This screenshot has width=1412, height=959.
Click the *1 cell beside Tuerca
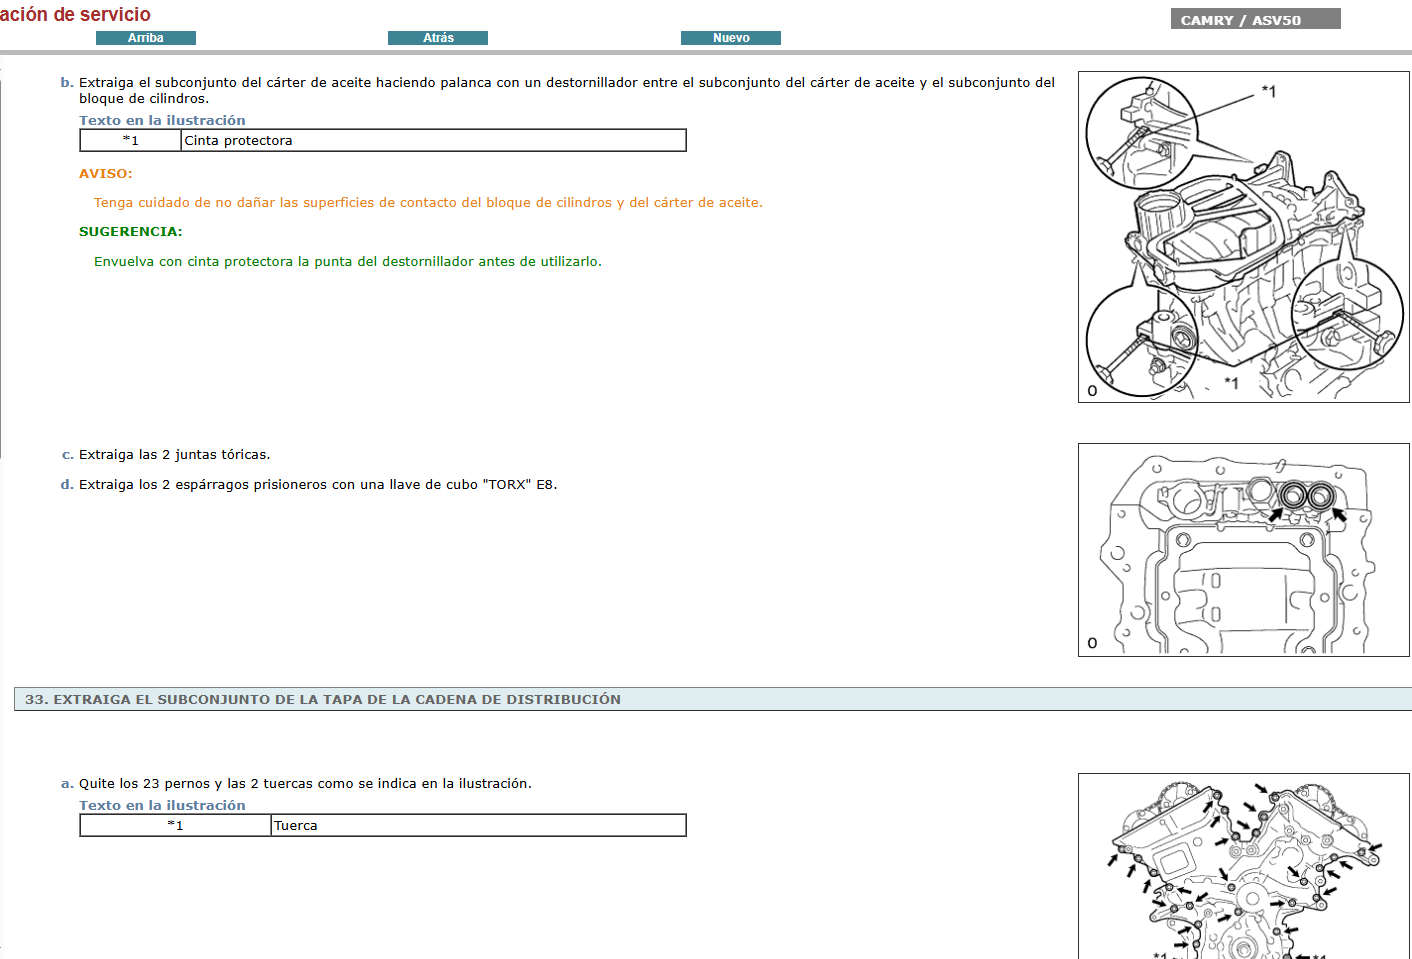point(175,826)
